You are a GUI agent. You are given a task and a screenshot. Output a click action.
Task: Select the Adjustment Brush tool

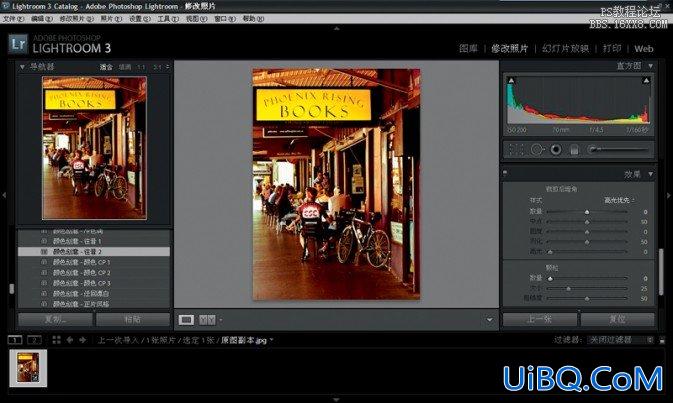618,149
